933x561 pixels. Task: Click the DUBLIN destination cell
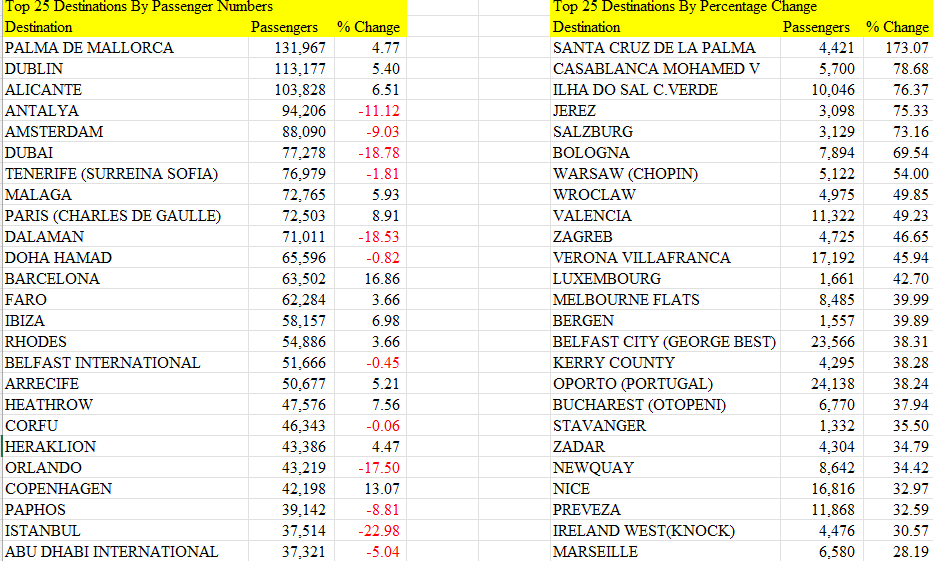(125, 68)
